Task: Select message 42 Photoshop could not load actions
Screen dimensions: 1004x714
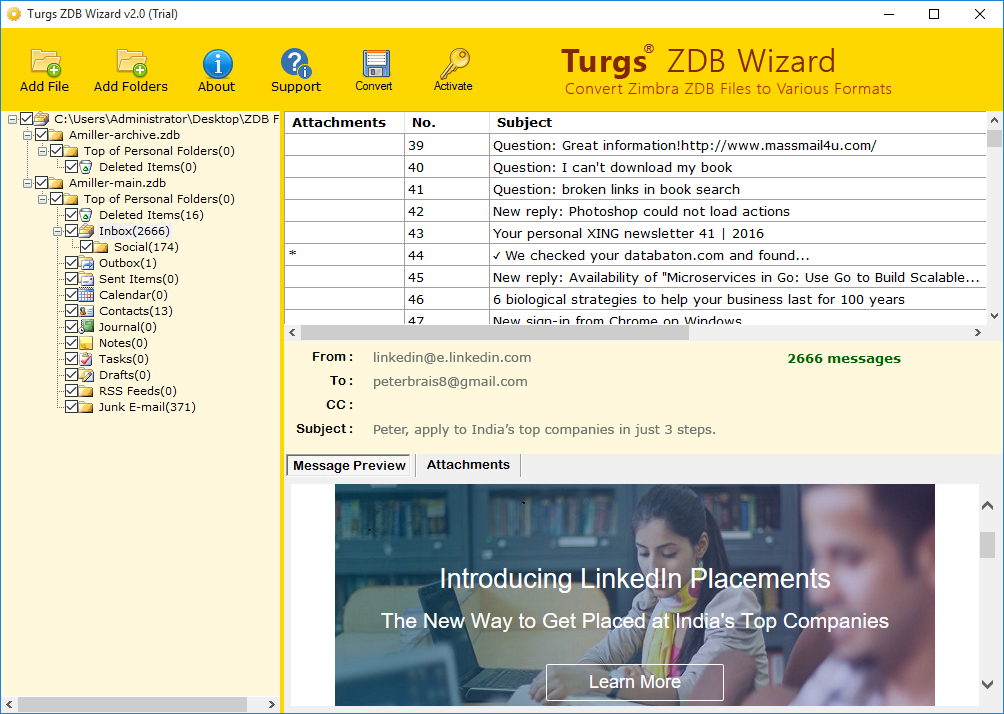Action: 635,211
